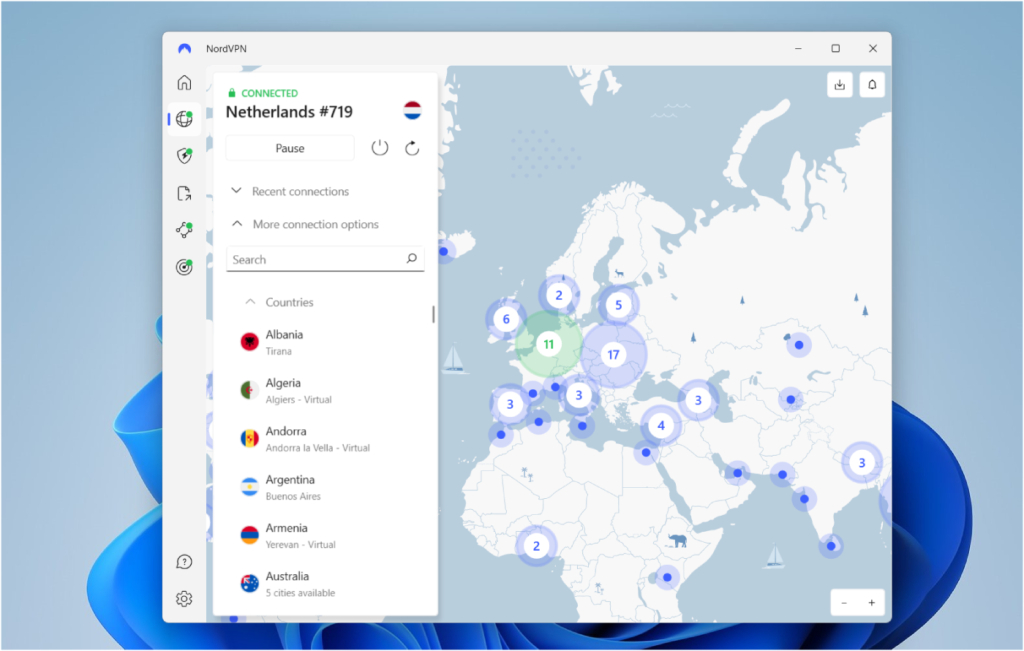Open Threat Protection via the shield icon
The width and height of the screenshot is (1024, 651).
[184, 155]
